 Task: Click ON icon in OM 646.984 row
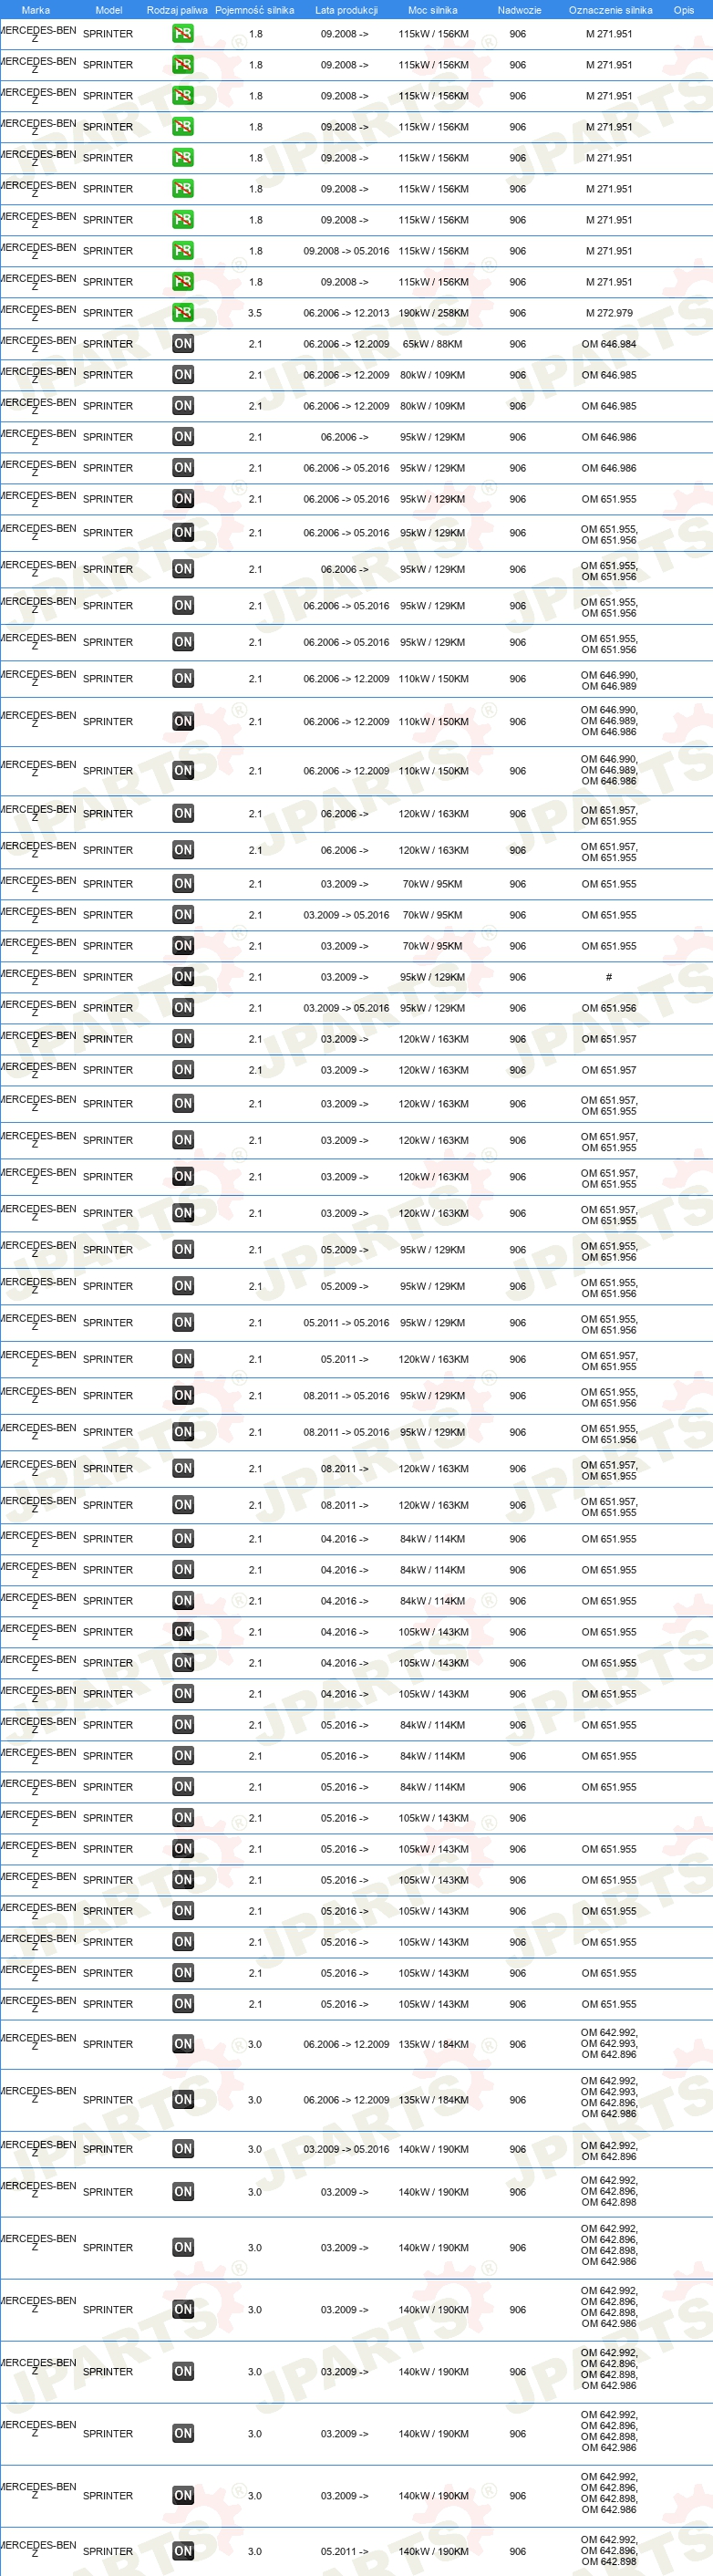tap(183, 344)
